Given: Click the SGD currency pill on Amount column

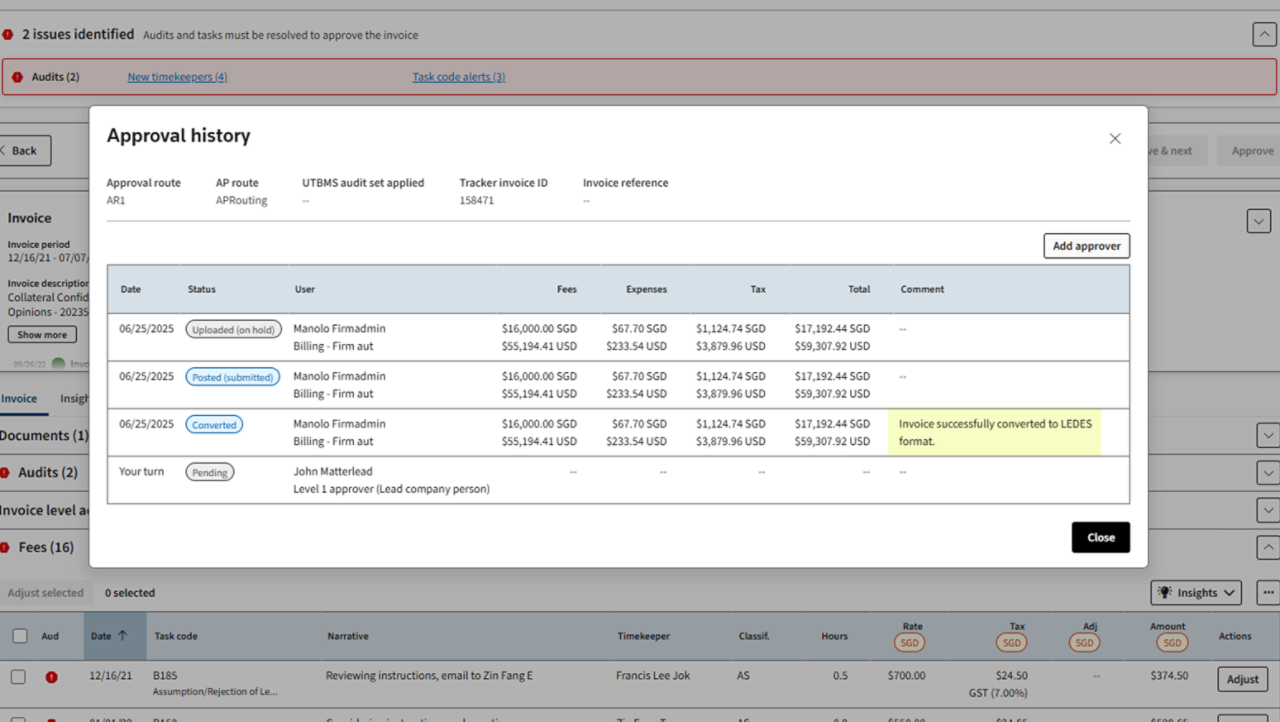Looking at the screenshot, I should point(1171,643).
